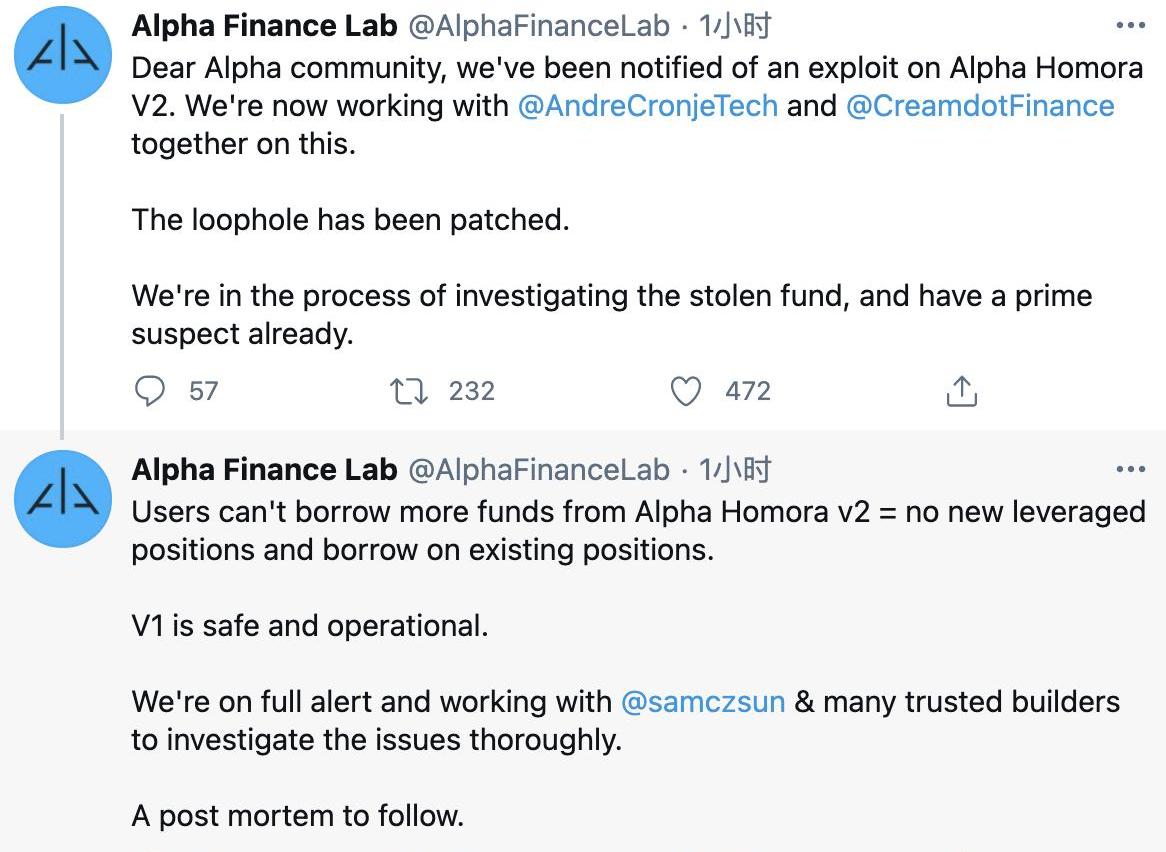View the 57 replies count

[203, 391]
